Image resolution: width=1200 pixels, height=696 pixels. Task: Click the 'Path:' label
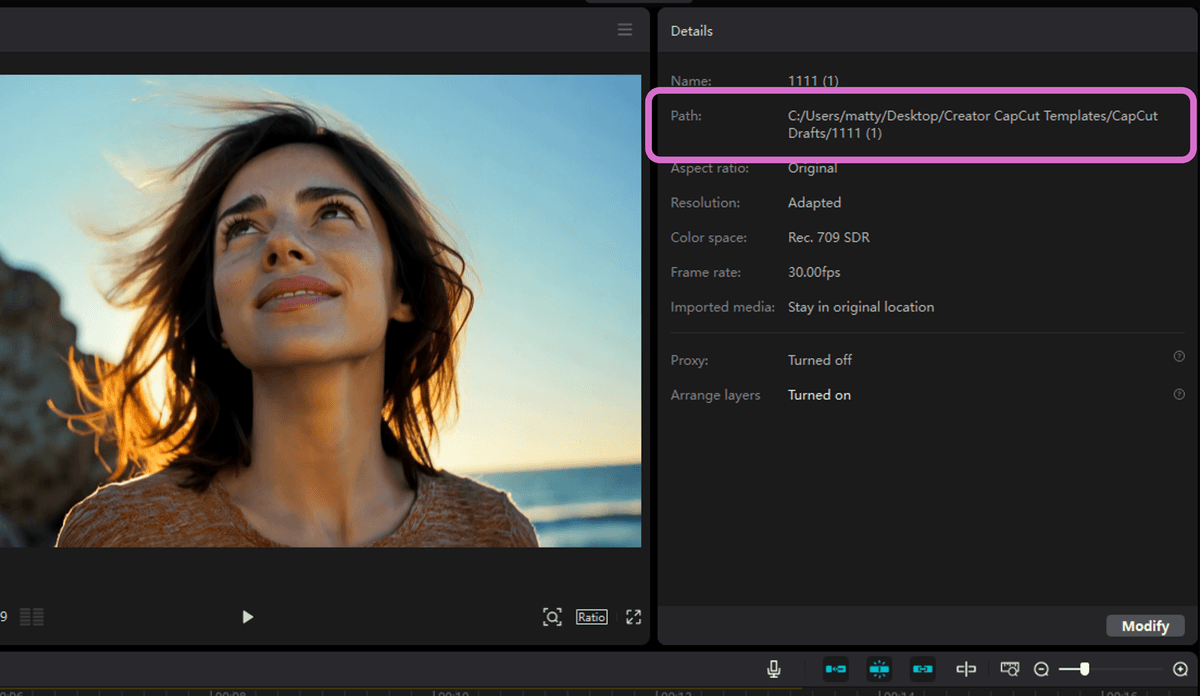(x=687, y=116)
